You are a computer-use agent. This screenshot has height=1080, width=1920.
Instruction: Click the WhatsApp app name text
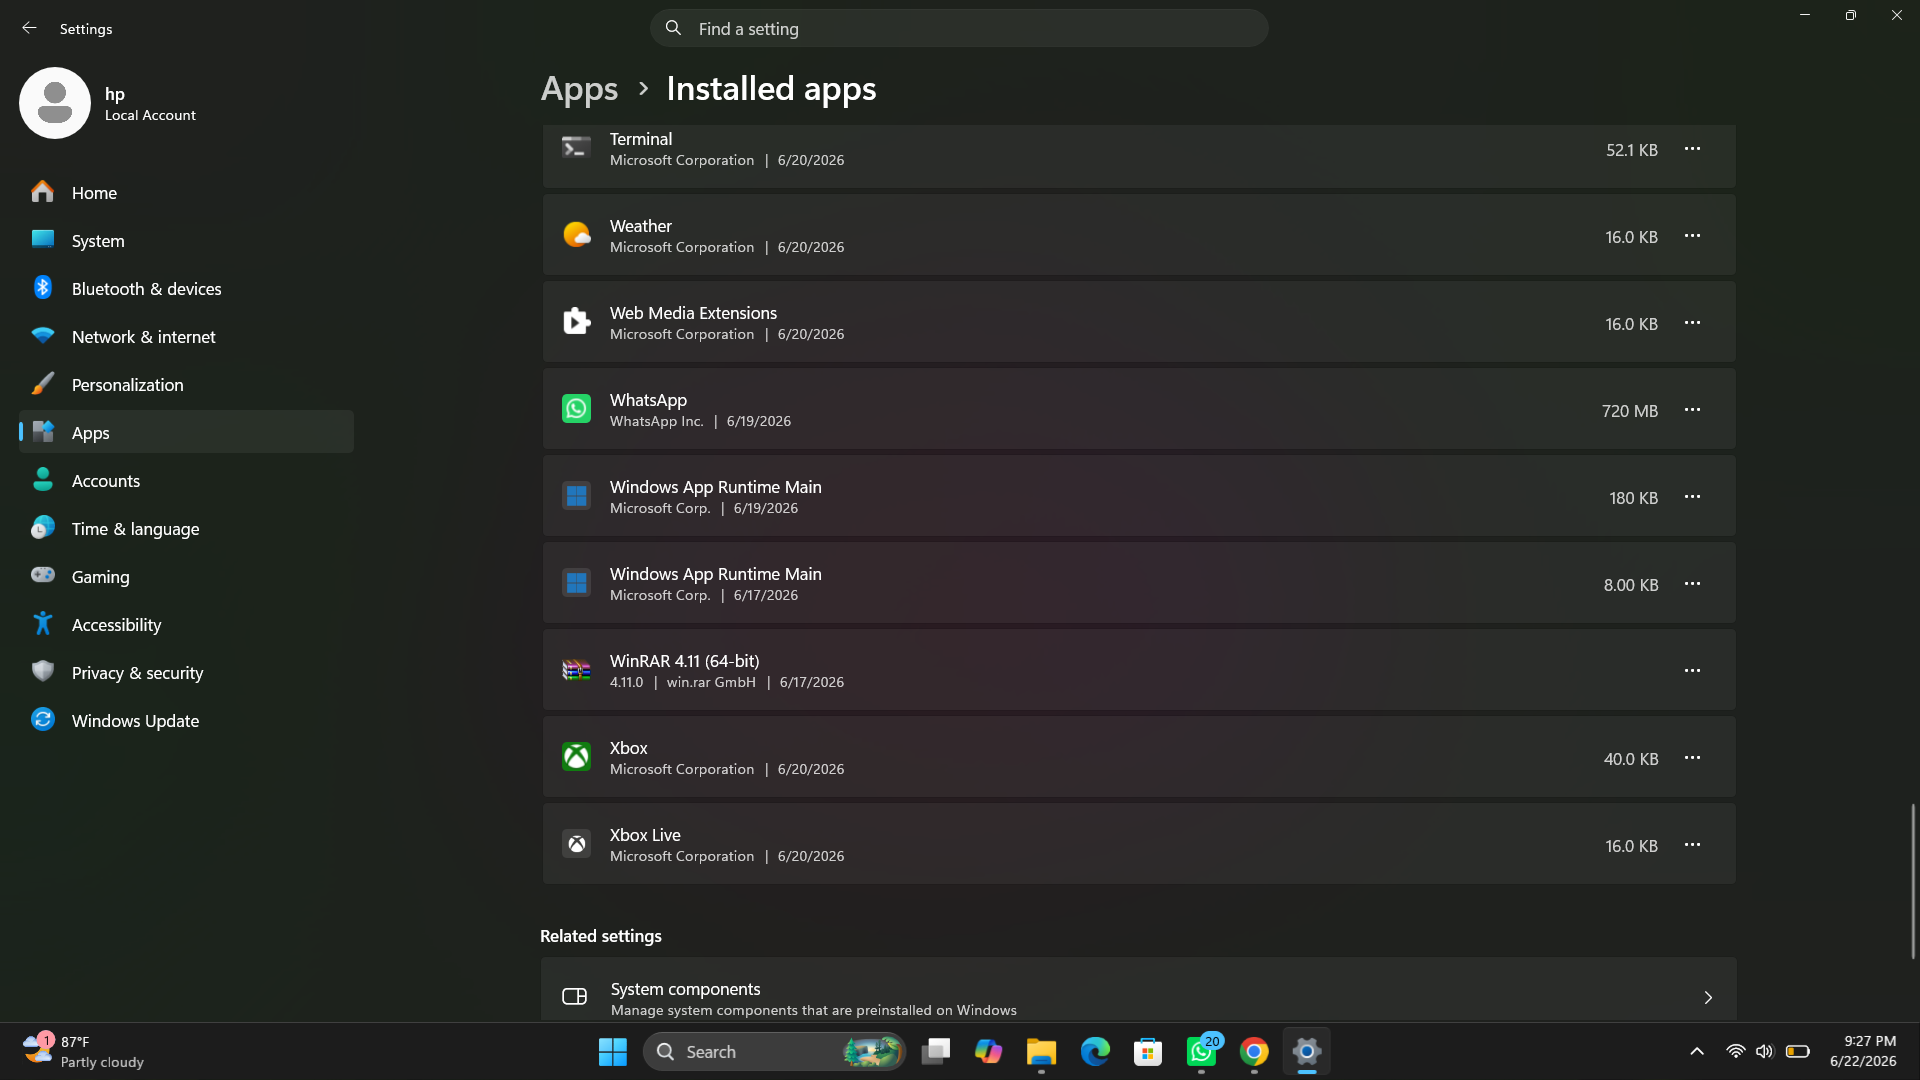click(x=648, y=400)
